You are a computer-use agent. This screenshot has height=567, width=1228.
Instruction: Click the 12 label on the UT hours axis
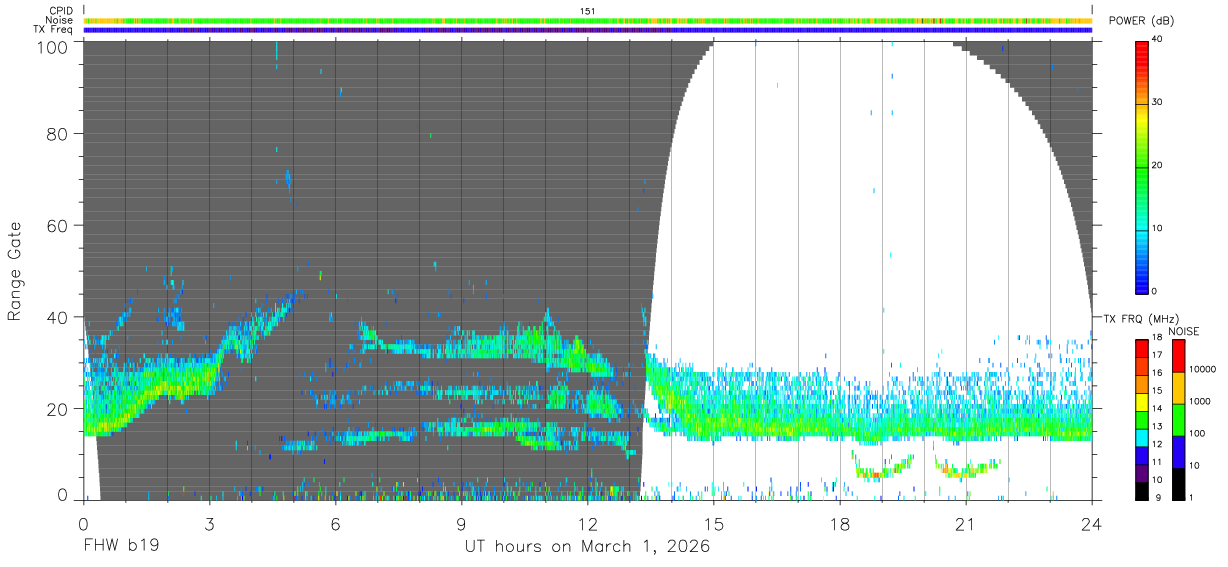pyautogui.click(x=588, y=523)
